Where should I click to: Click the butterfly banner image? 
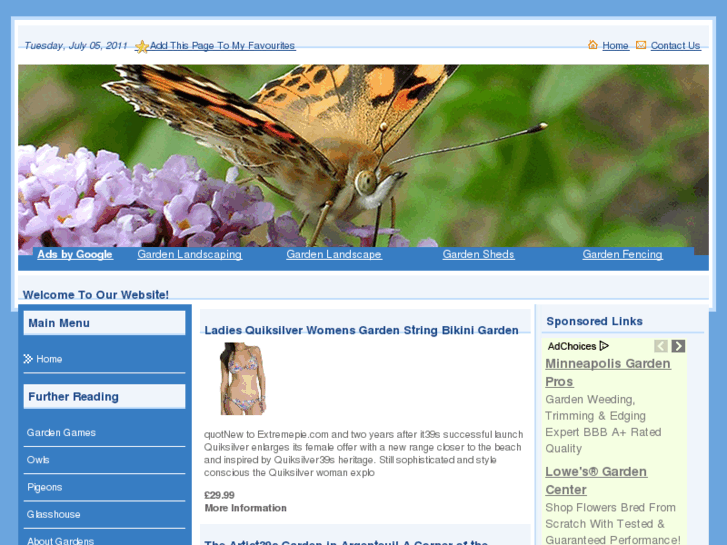(363, 156)
